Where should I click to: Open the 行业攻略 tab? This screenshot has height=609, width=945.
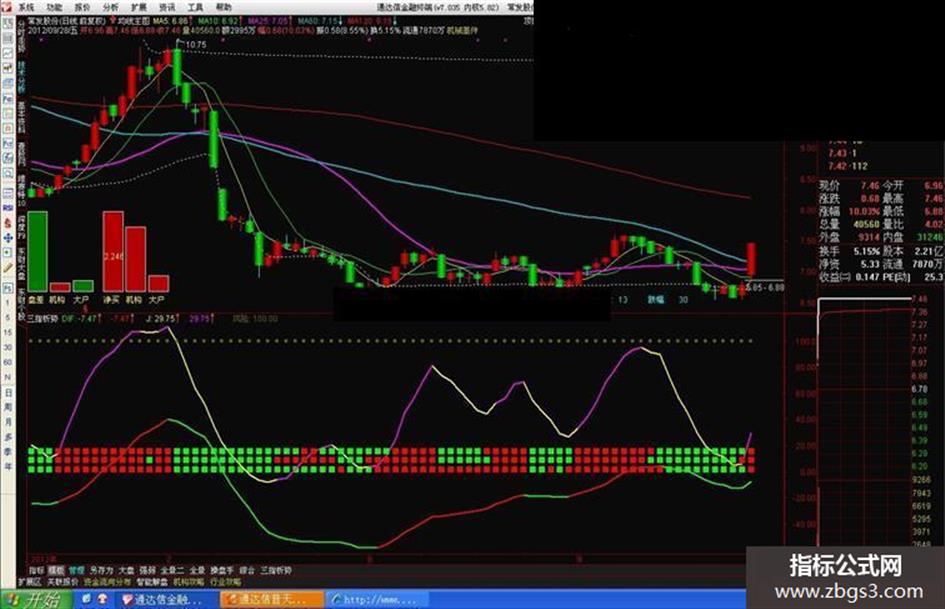(225, 582)
